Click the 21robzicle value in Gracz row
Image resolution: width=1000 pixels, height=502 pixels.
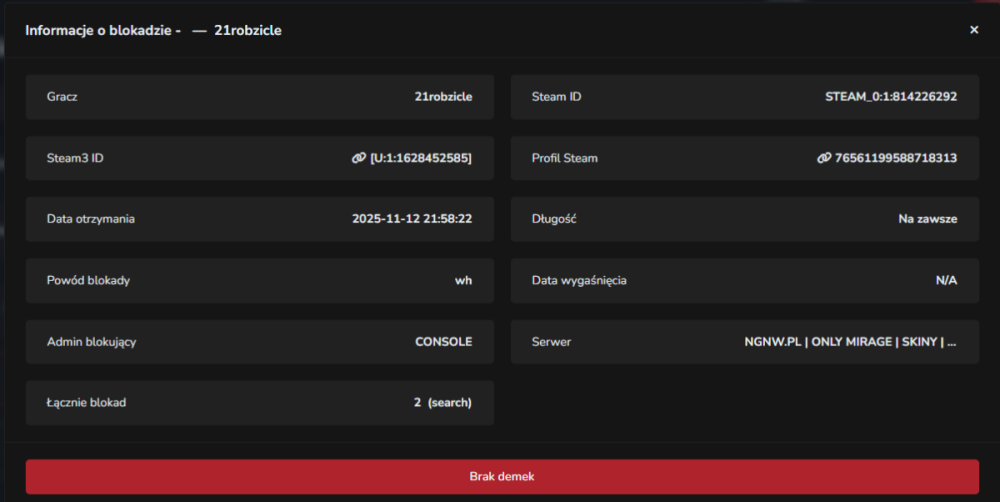coord(443,96)
